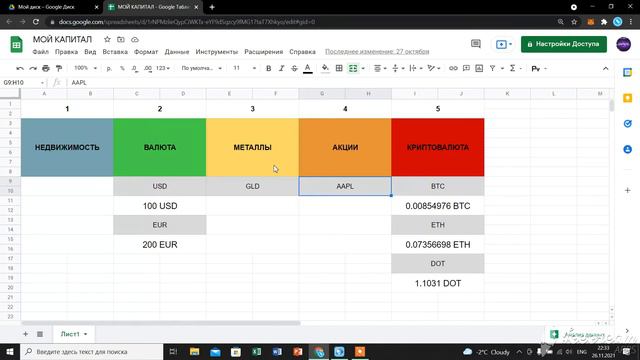Open text wrapping dropdown
This screenshot has height=360, width=640.
(x=416, y=69)
